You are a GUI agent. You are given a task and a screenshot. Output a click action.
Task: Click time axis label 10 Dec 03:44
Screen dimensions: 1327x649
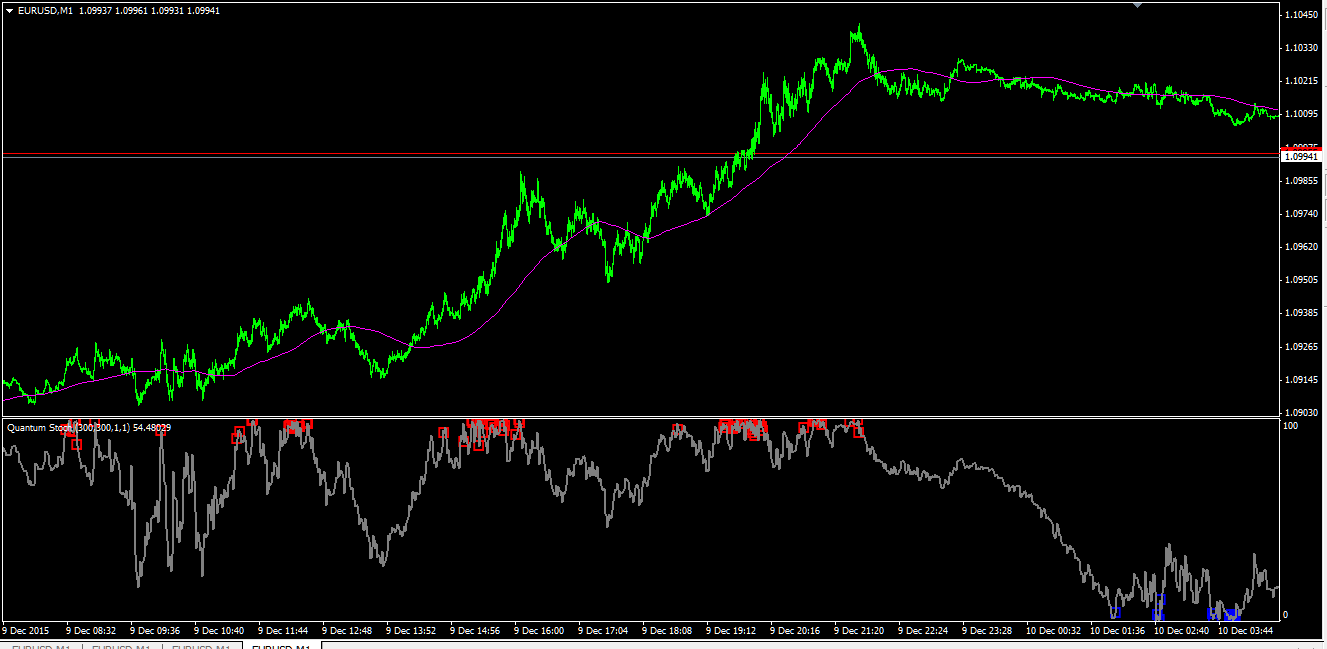[x=1245, y=631]
